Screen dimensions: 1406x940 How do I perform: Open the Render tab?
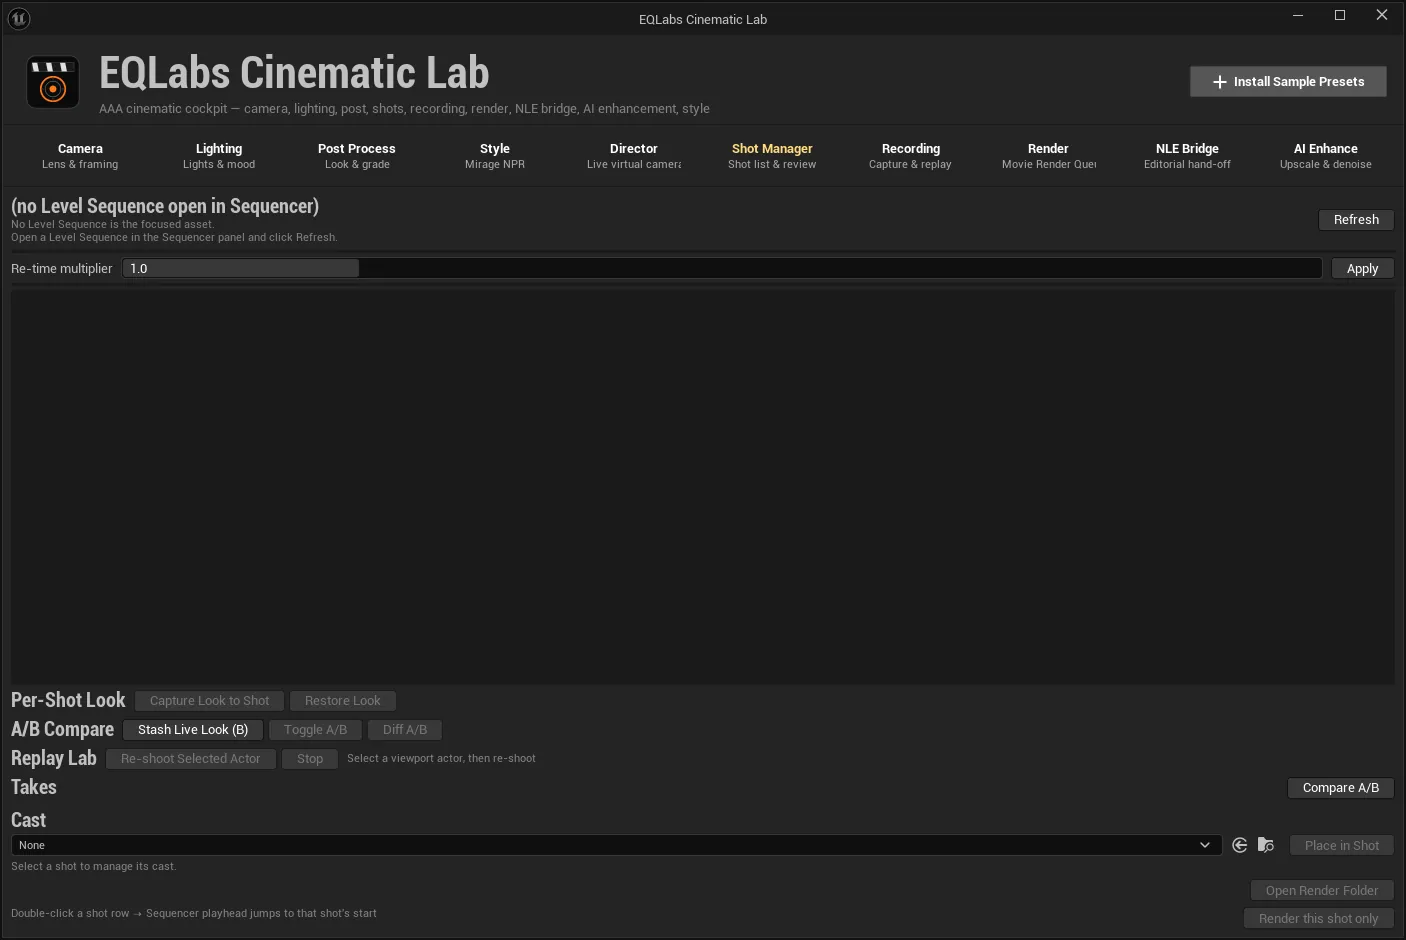(x=1048, y=156)
